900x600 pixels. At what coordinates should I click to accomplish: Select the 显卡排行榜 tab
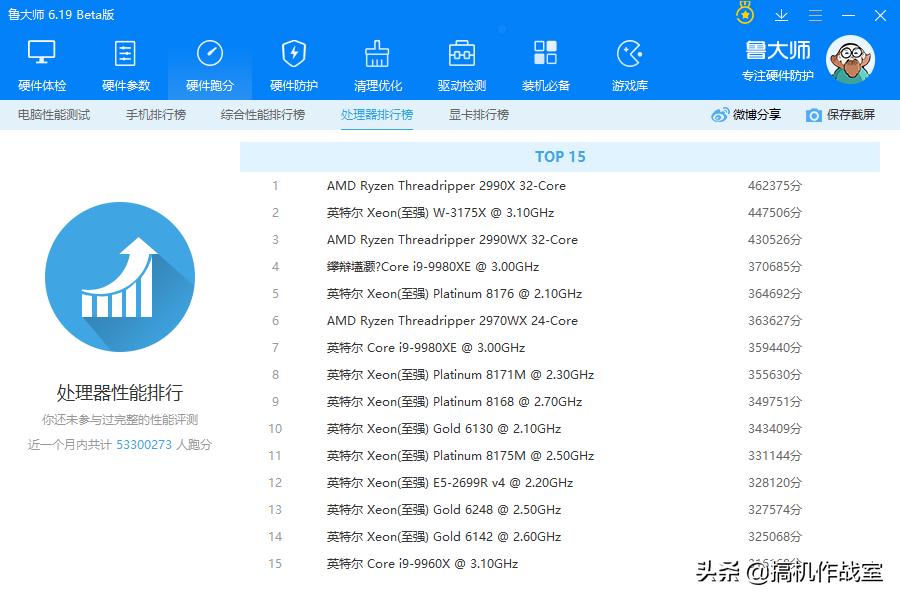tap(479, 115)
